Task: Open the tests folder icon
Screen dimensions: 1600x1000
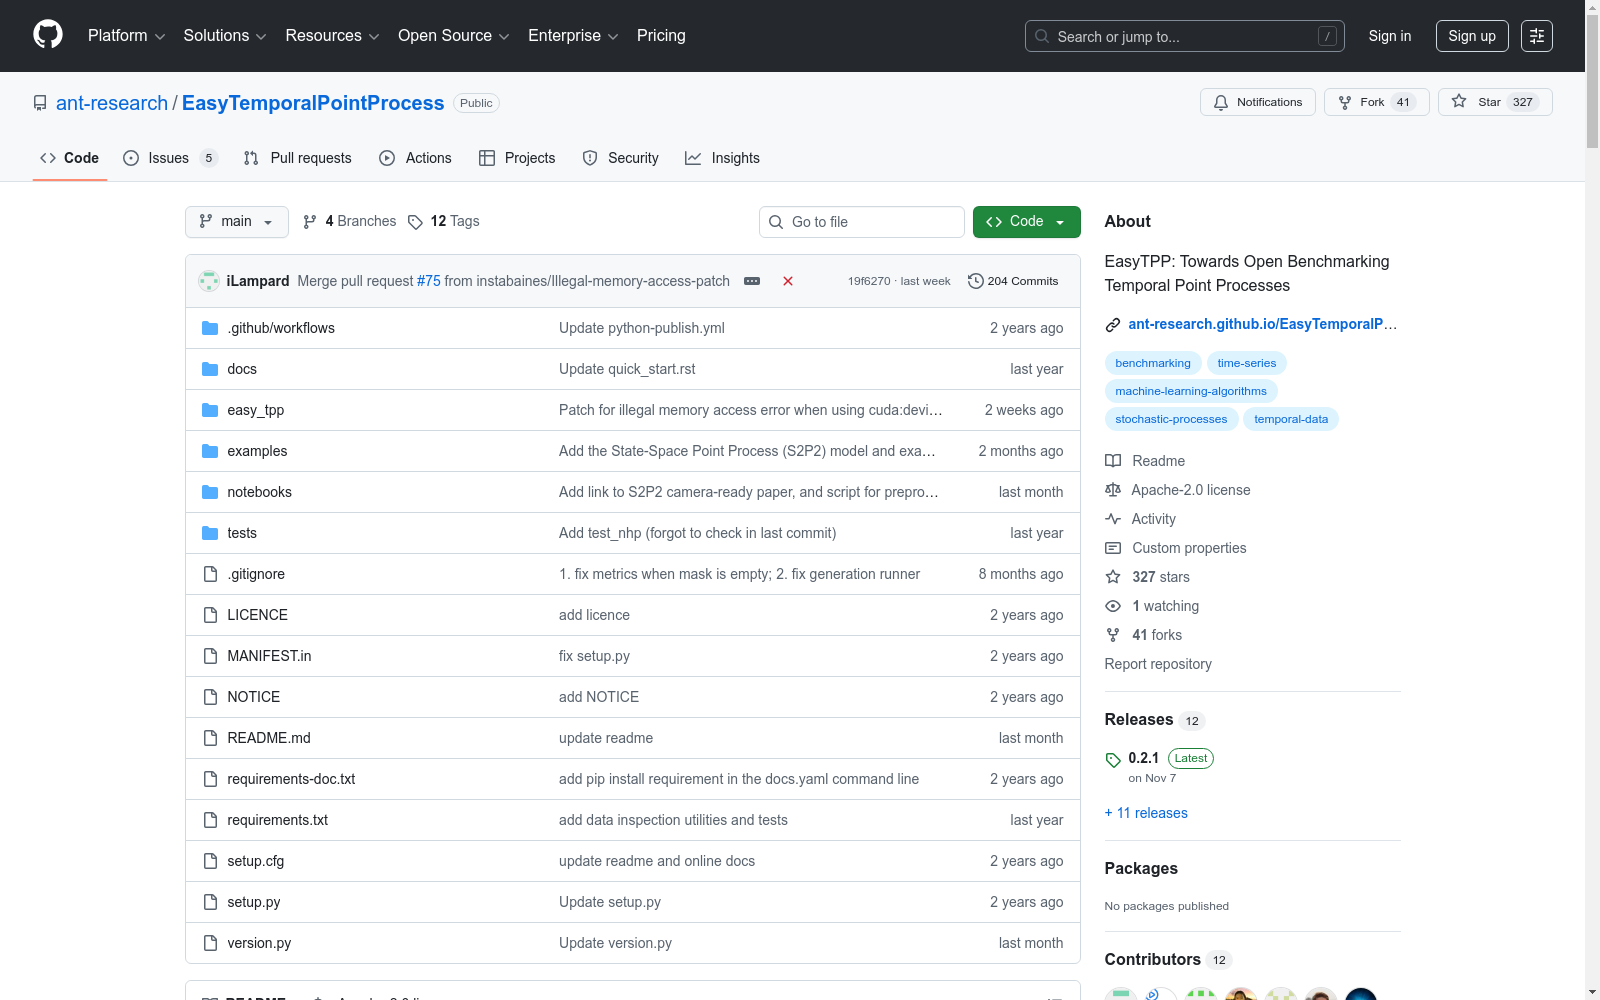Action: coord(210,533)
